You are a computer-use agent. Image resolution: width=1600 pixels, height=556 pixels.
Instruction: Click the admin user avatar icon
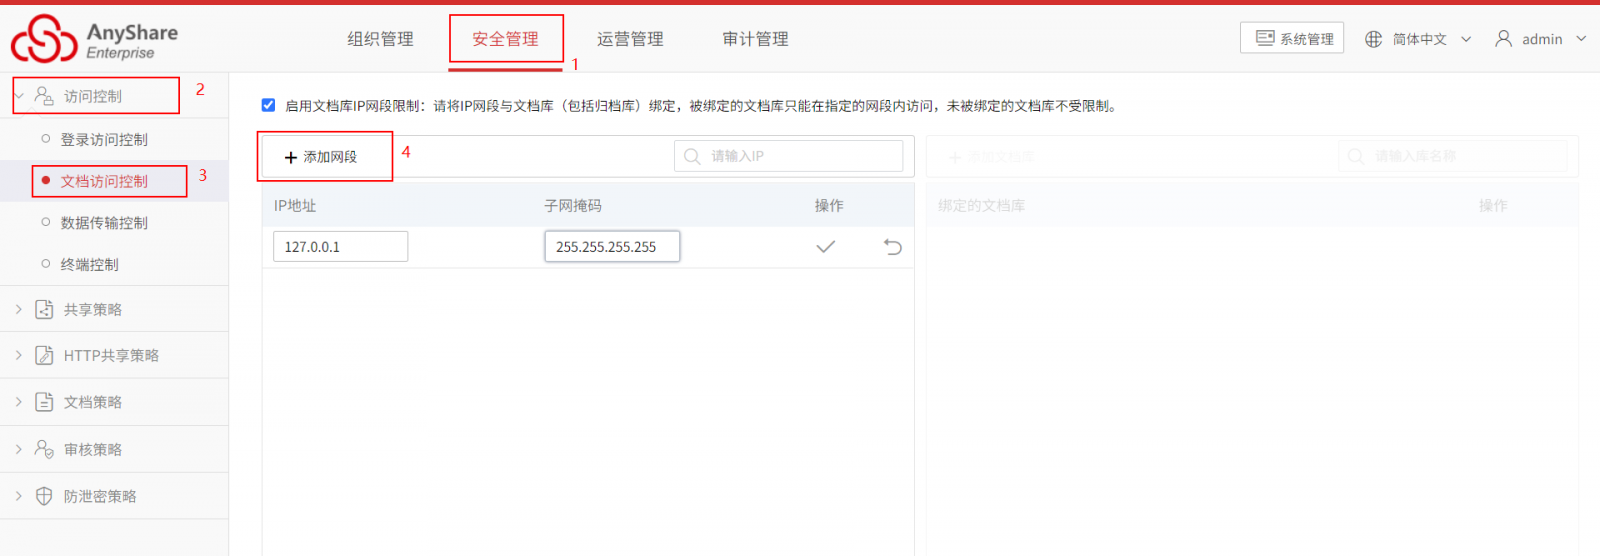pos(1503,39)
